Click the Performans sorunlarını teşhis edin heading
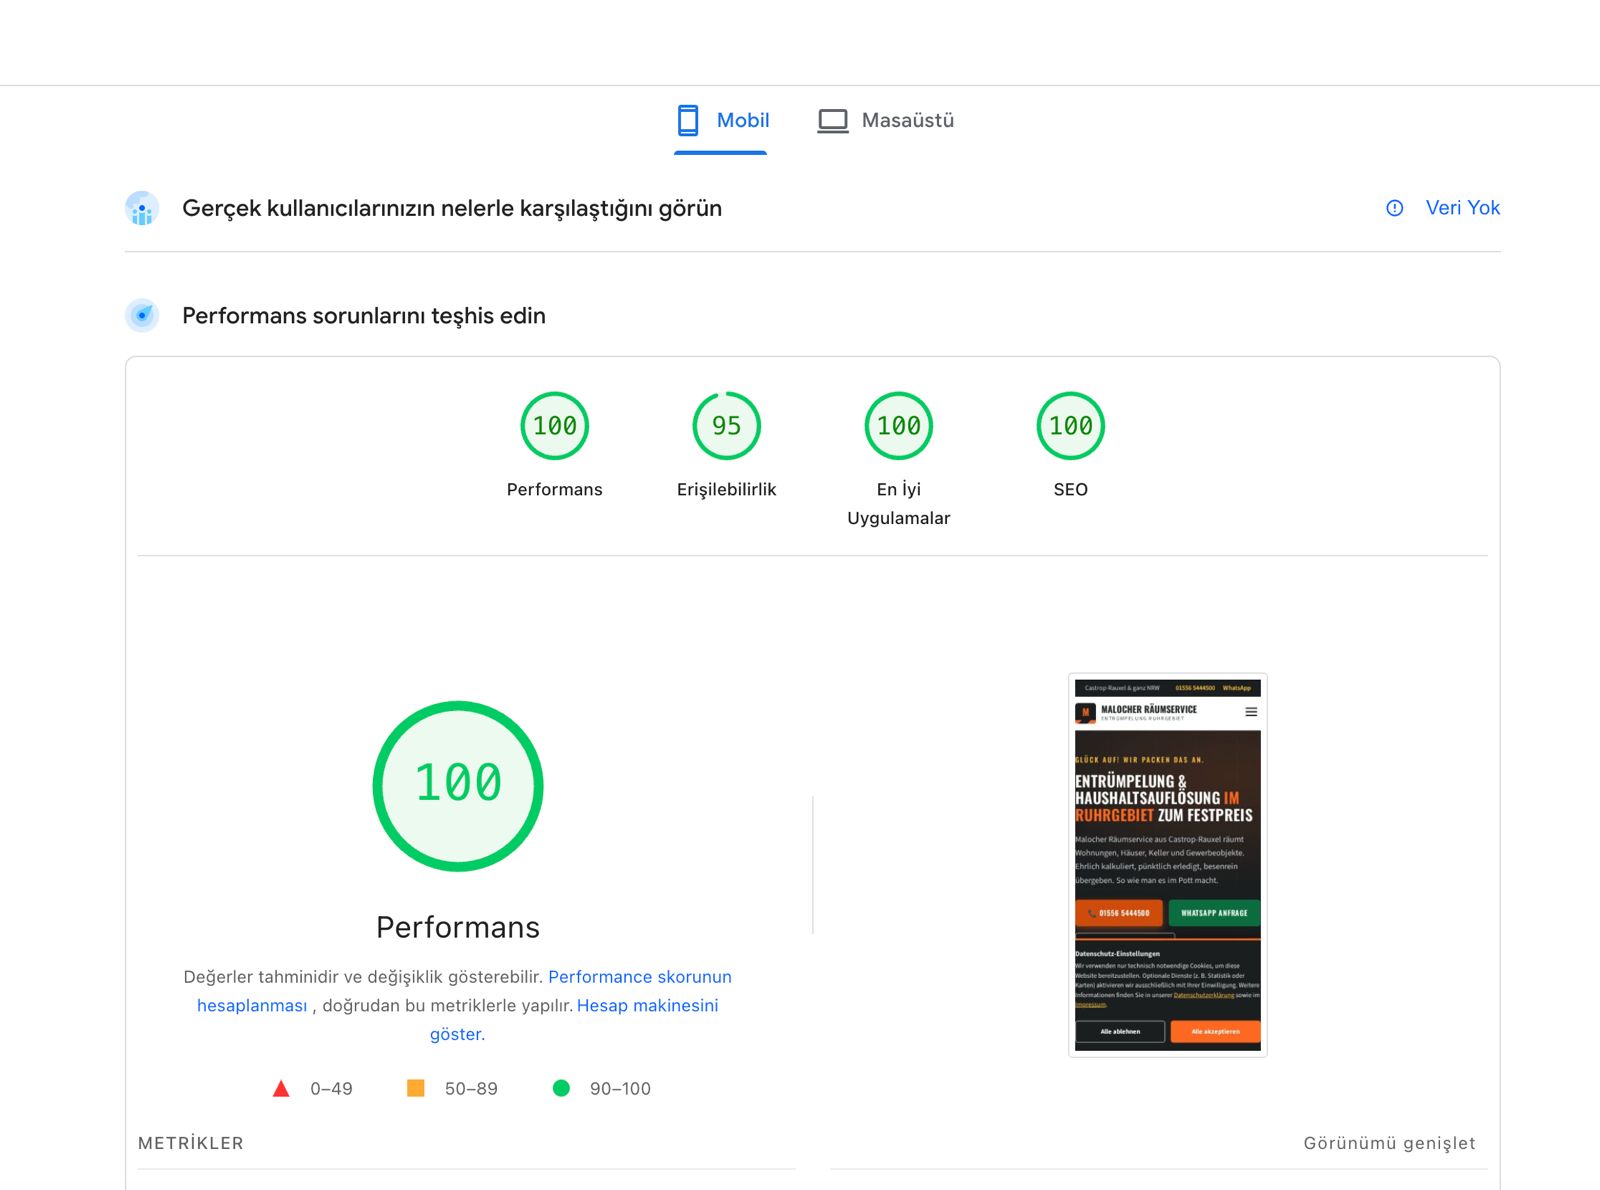The height and width of the screenshot is (1190, 1600). pos(364,316)
